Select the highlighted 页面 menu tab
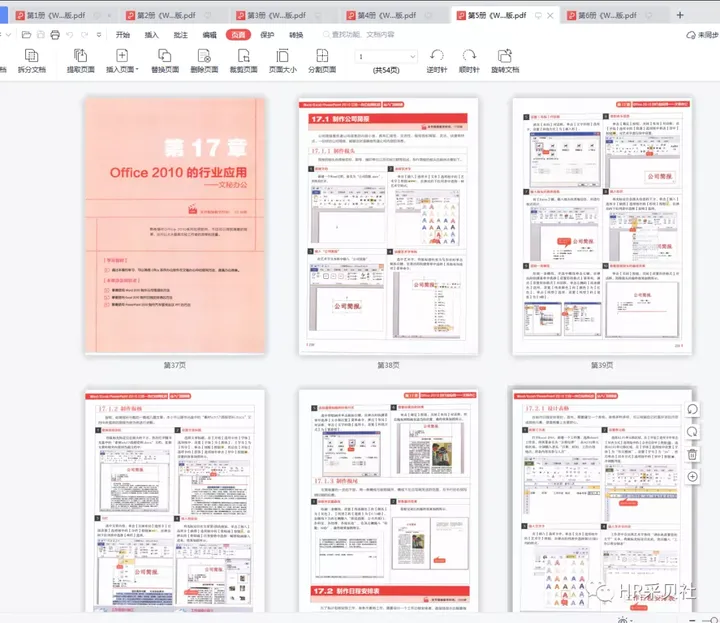The width and height of the screenshot is (720, 623). point(238,35)
